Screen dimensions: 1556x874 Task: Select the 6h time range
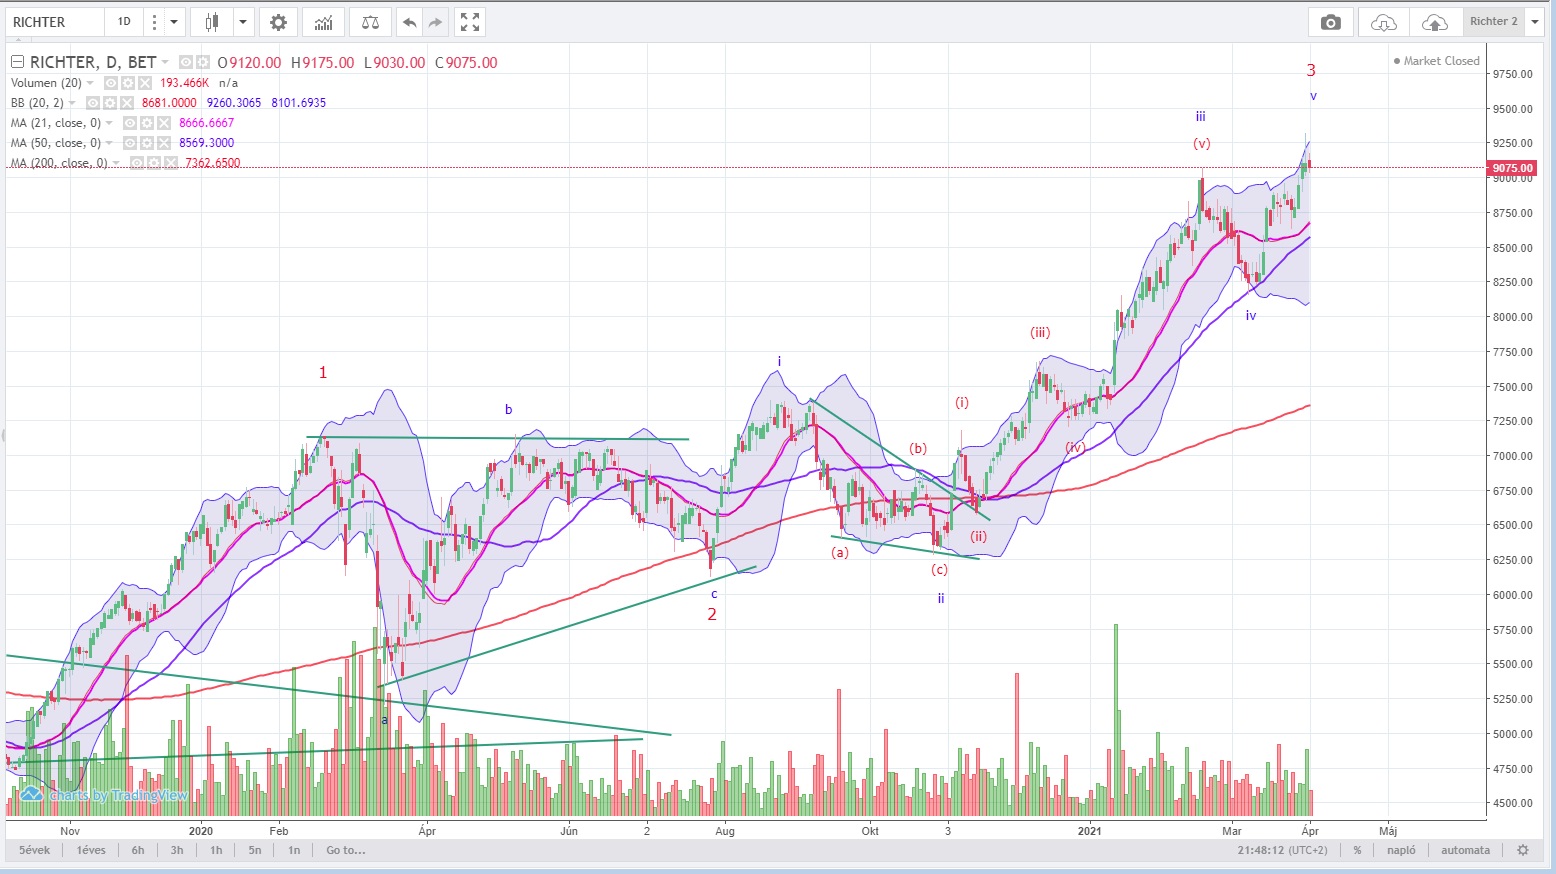click(138, 850)
